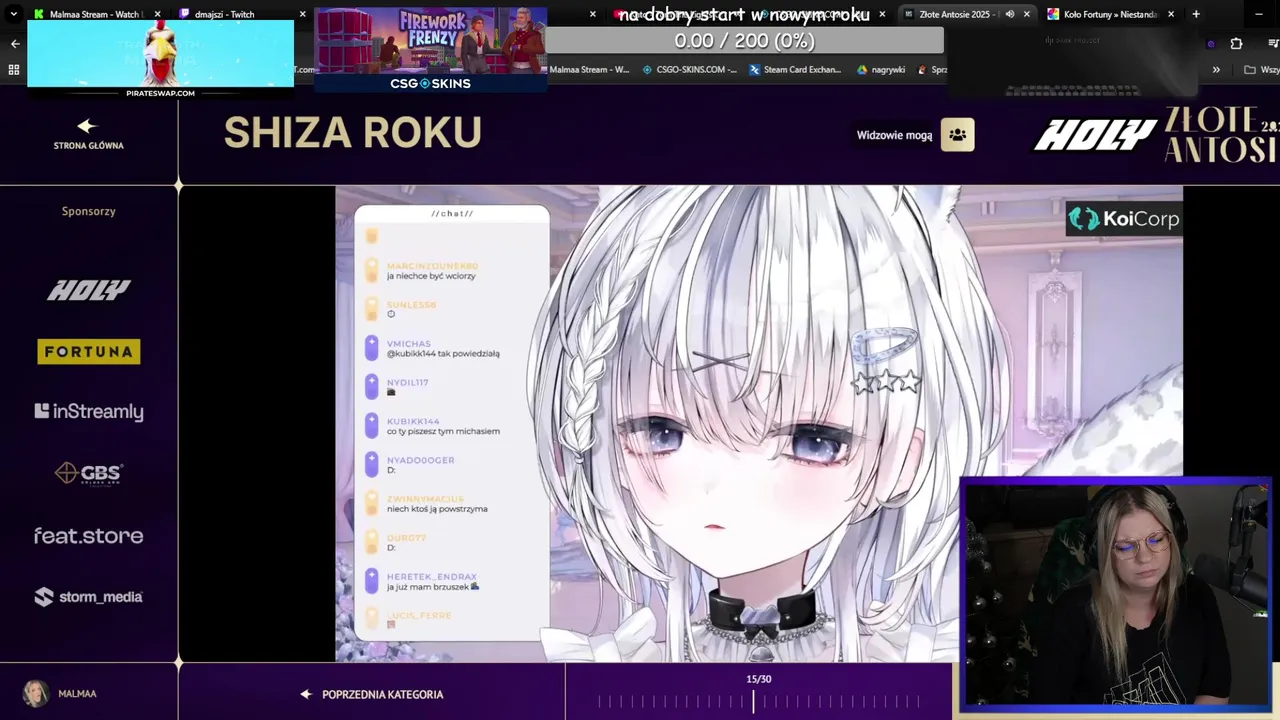Click chat message 'ja niechce być wciorzy'

pyautogui.click(x=430, y=276)
